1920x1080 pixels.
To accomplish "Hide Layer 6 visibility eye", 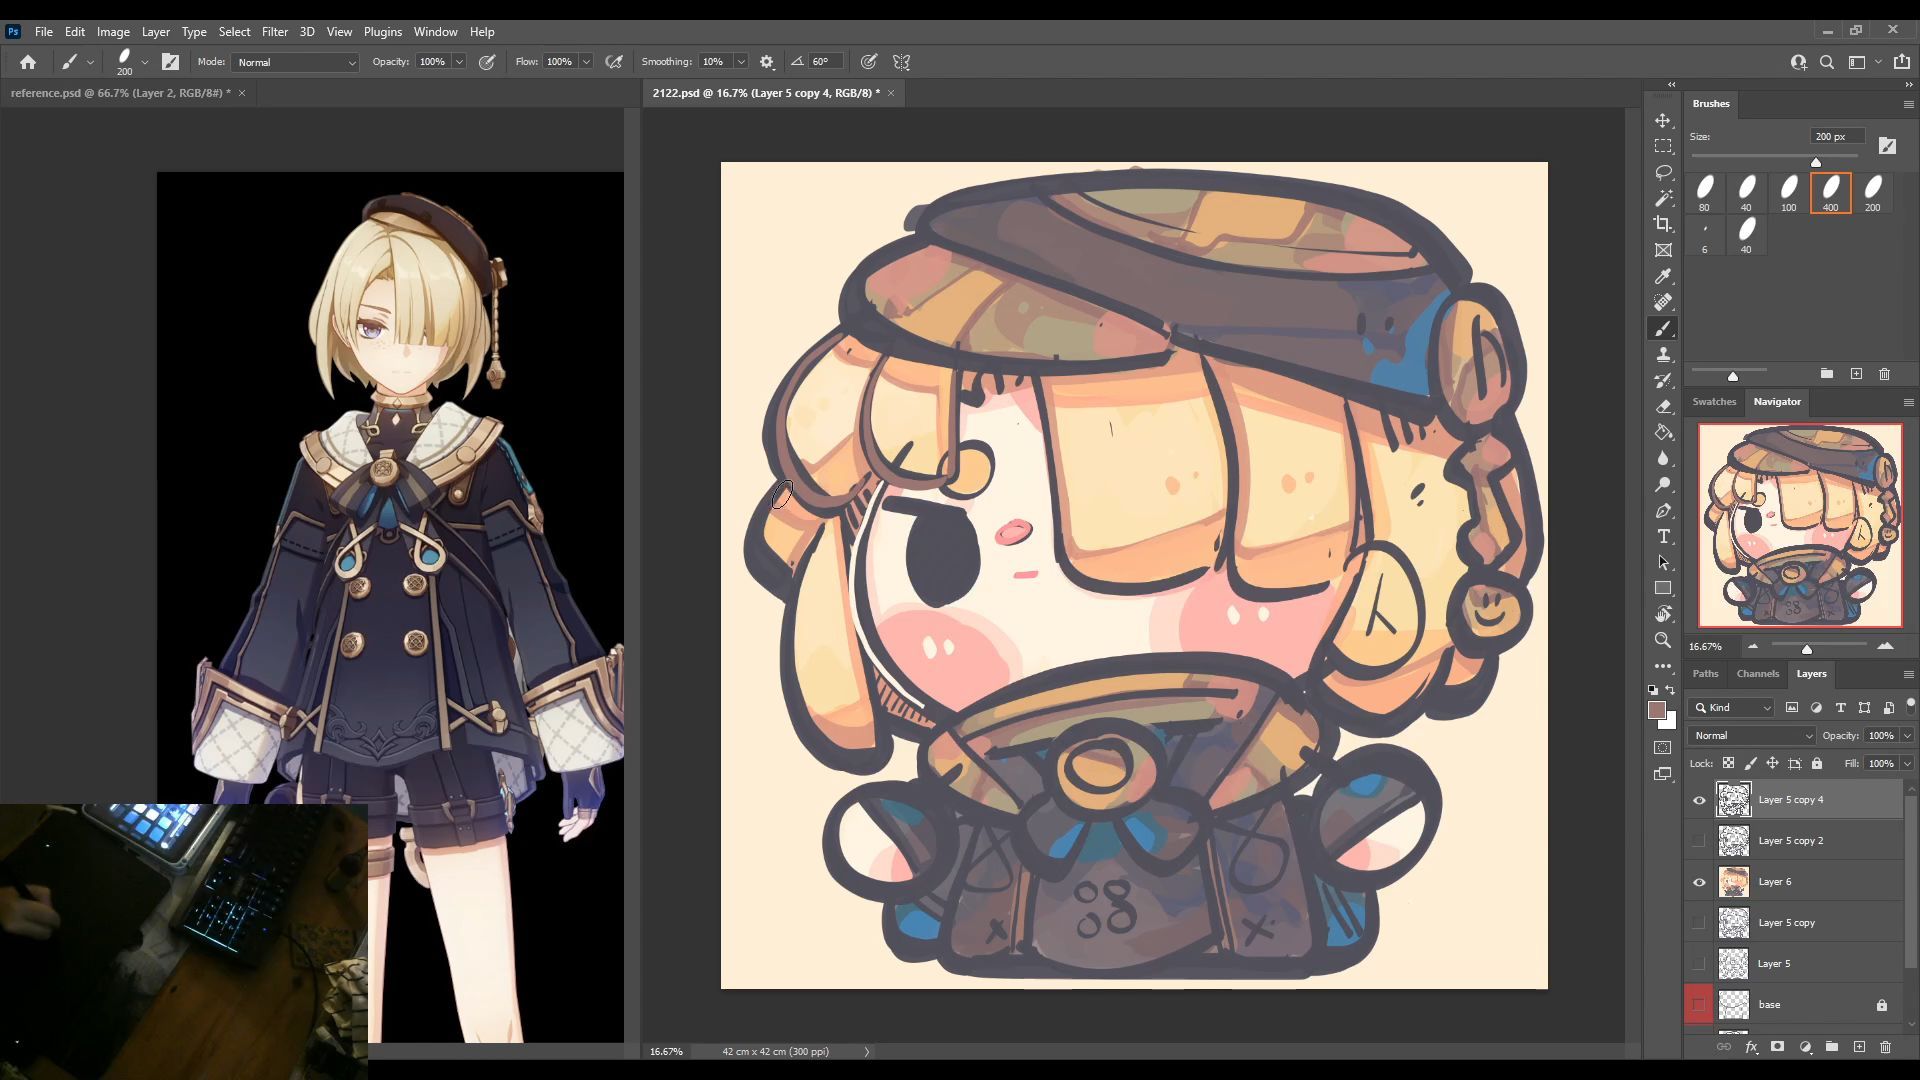I will (1699, 882).
